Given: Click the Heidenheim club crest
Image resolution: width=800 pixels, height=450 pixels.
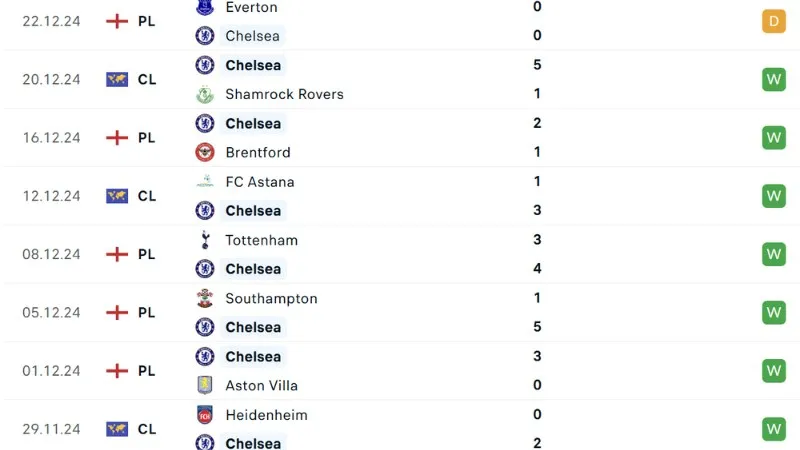Looking at the screenshot, I should (205, 414).
